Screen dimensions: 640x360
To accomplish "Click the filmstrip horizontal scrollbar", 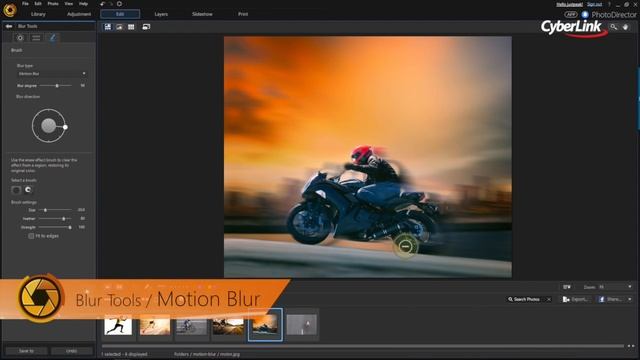I will pos(362,346).
